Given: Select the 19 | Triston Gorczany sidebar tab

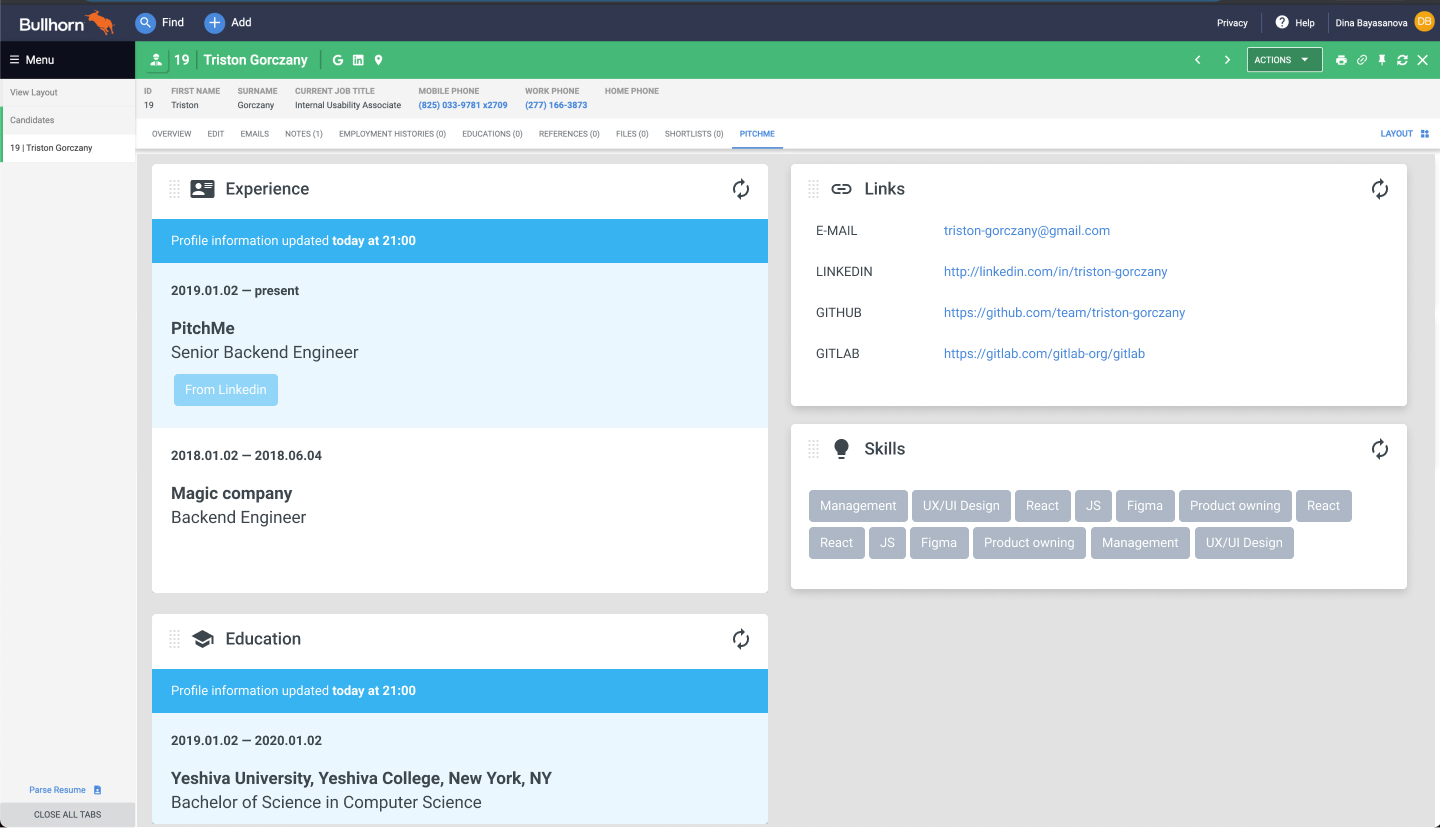Looking at the screenshot, I should 68,148.
